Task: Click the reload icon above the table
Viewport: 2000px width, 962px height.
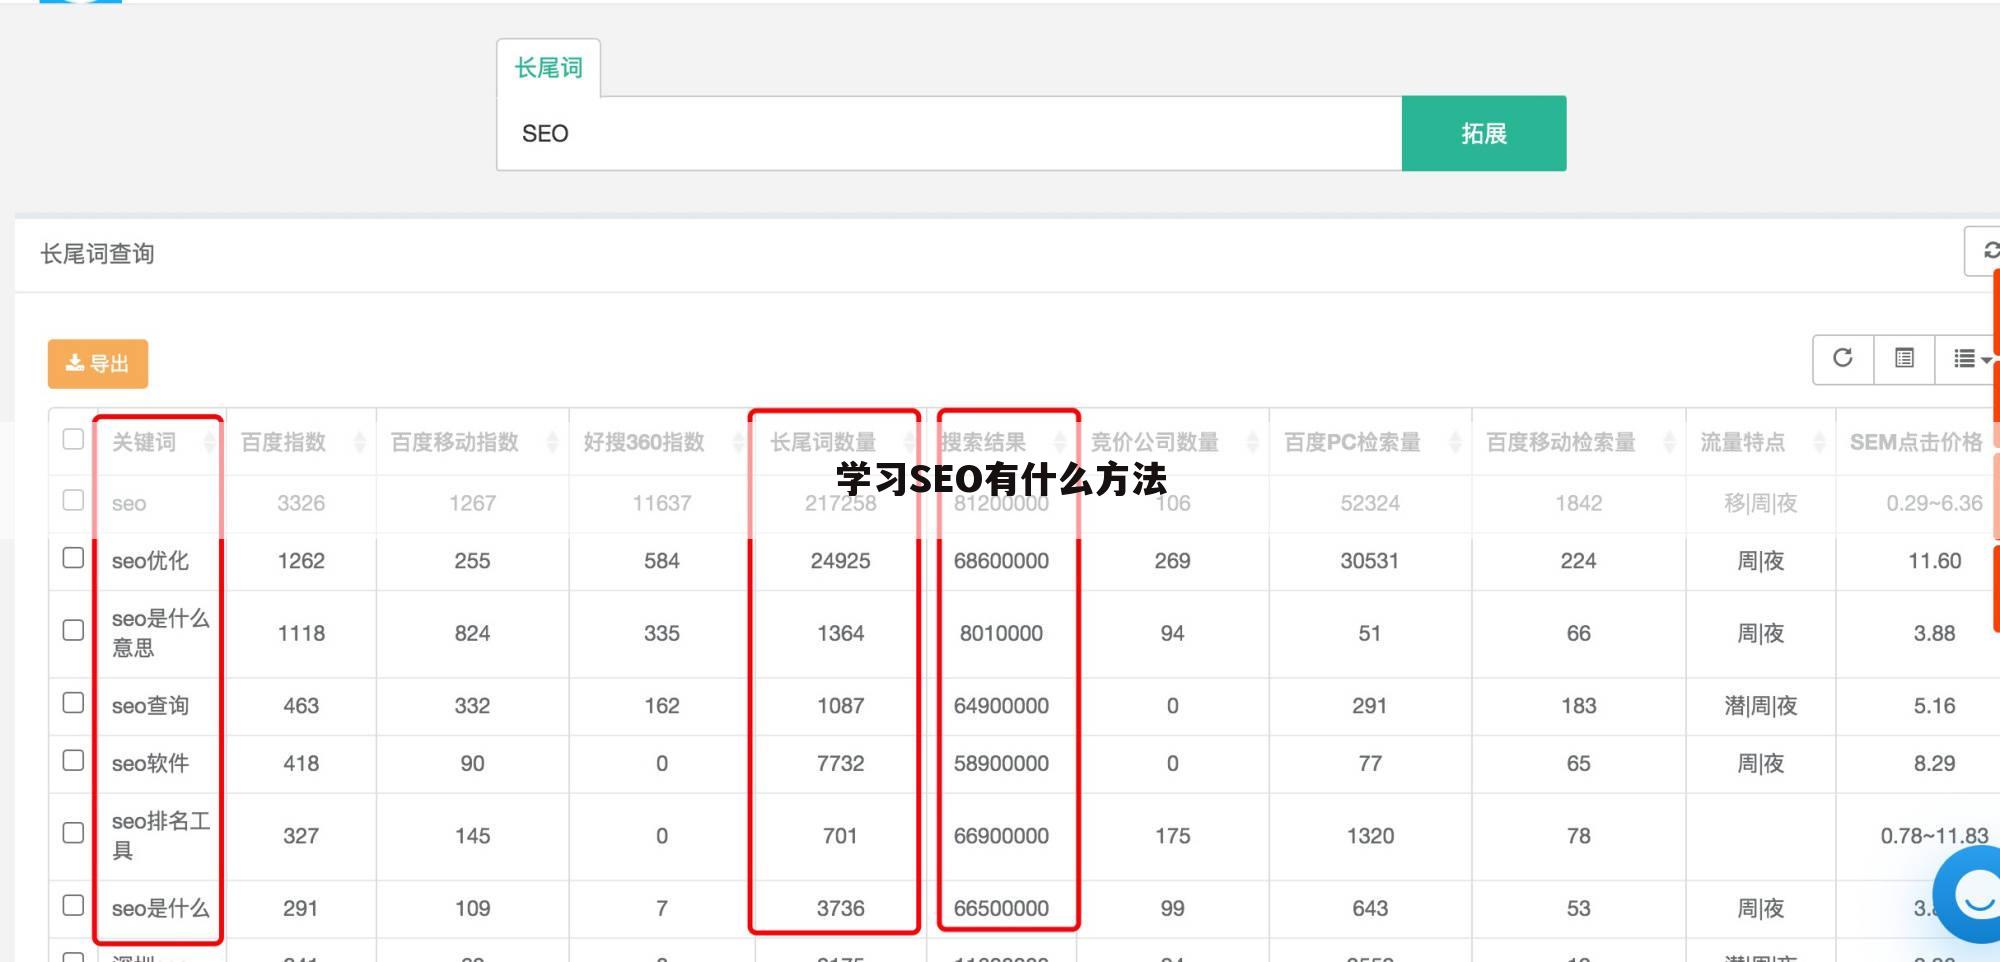Action: tap(1842, 359)
